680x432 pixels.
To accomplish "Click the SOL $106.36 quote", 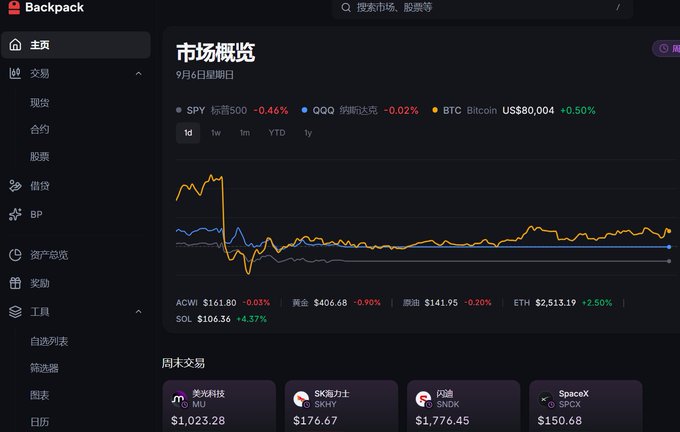I will [221, 319].
